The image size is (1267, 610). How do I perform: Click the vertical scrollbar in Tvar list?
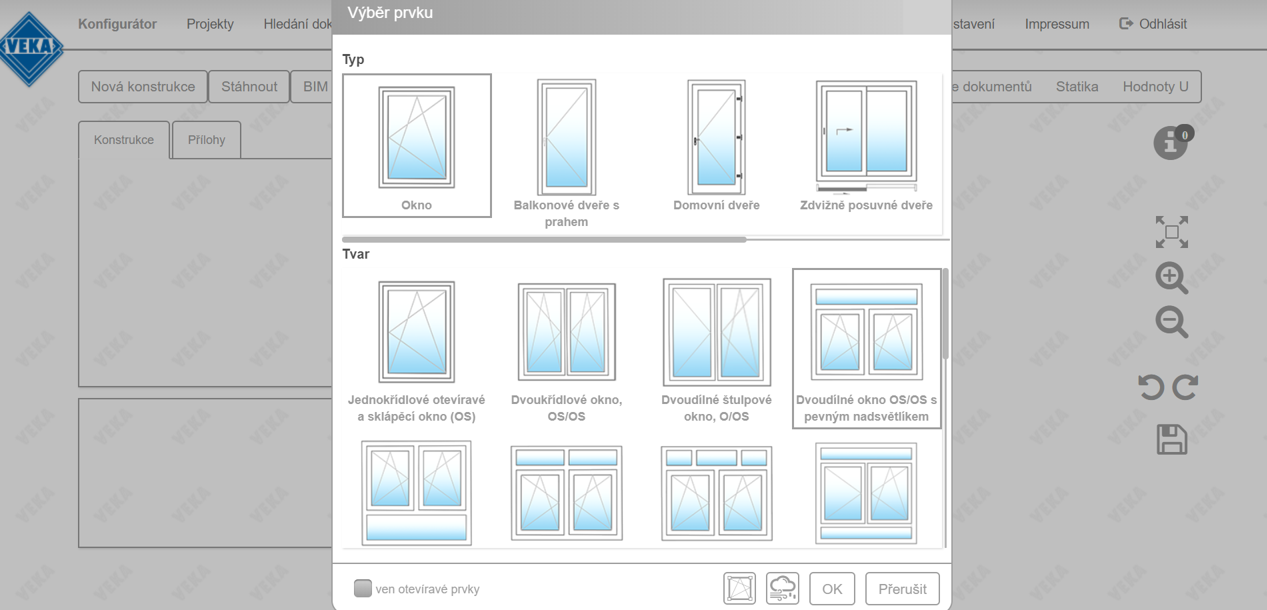click(x=945, y=315)
